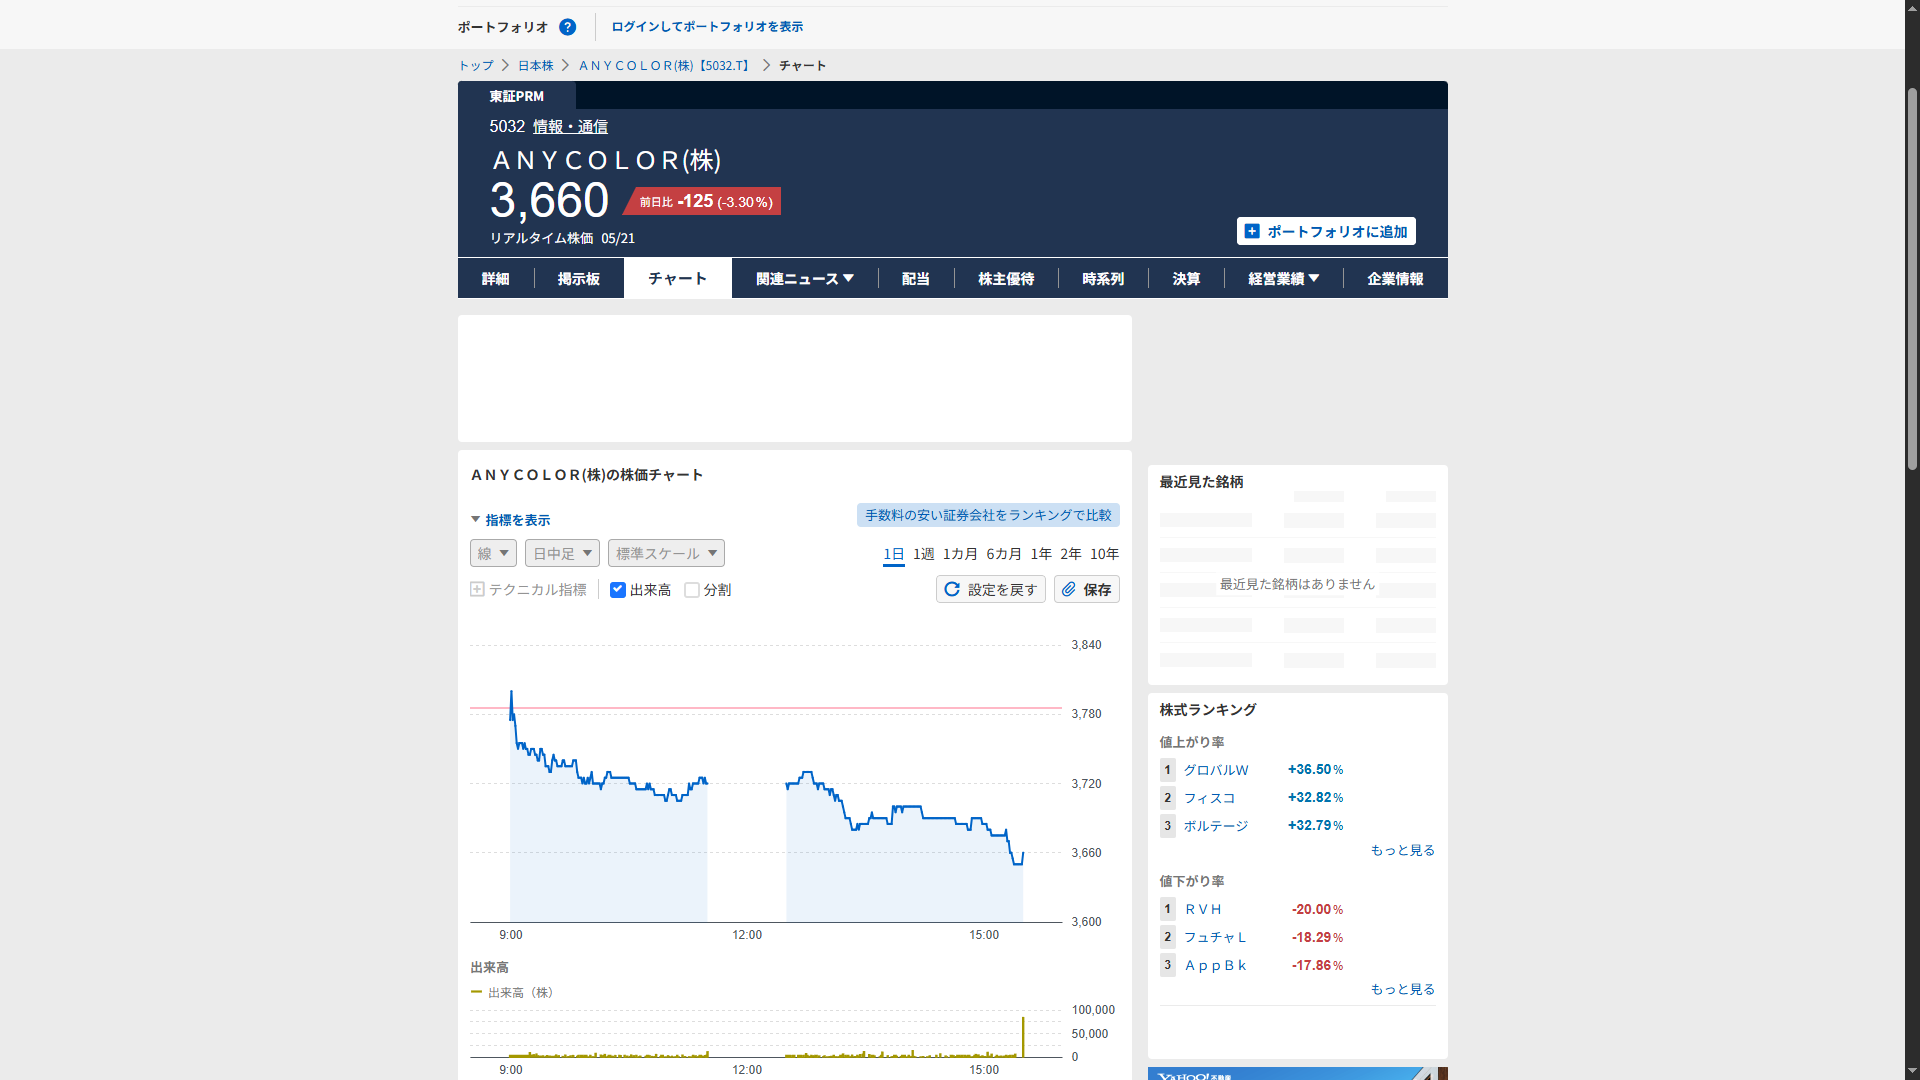The width and height of the screenshot is (1920, 1080).
Task: Click the paperclip icon on the 保存 button
Action: (1069, 589)
